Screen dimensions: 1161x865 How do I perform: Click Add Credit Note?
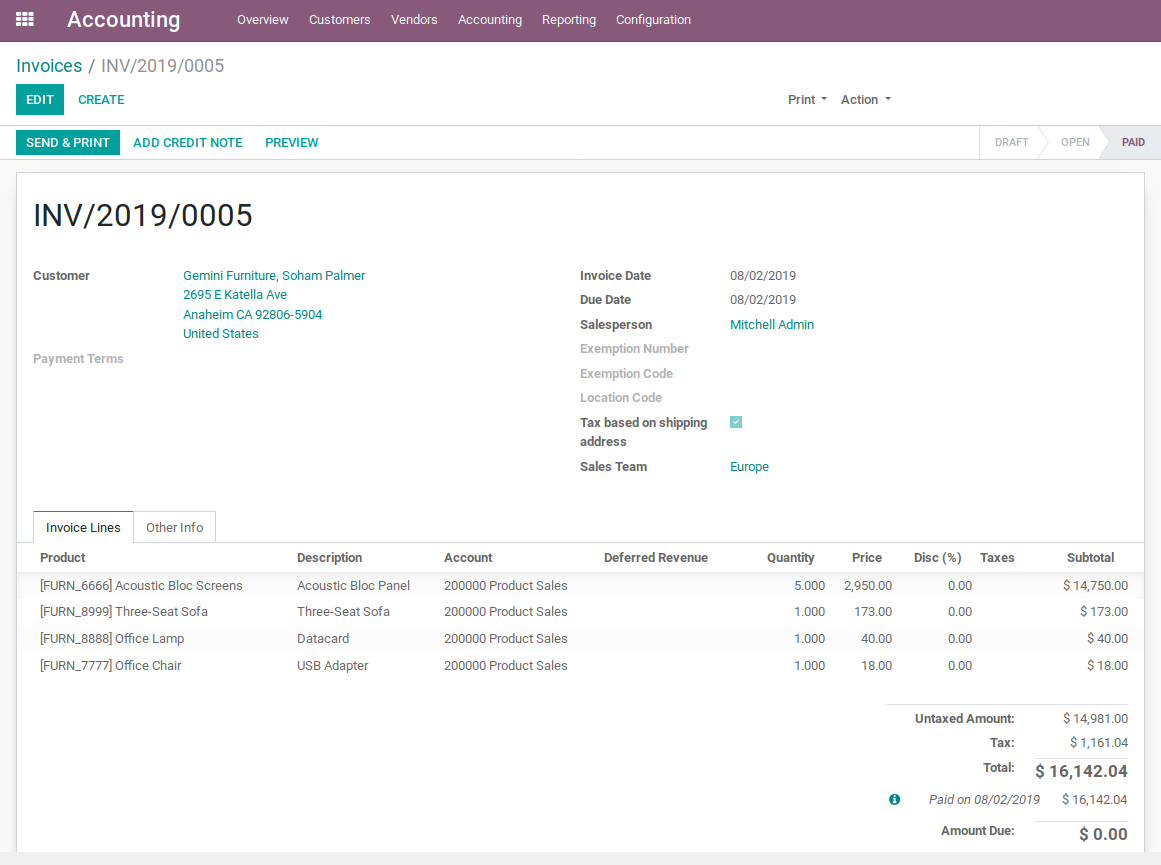click(x=188, y=143)
